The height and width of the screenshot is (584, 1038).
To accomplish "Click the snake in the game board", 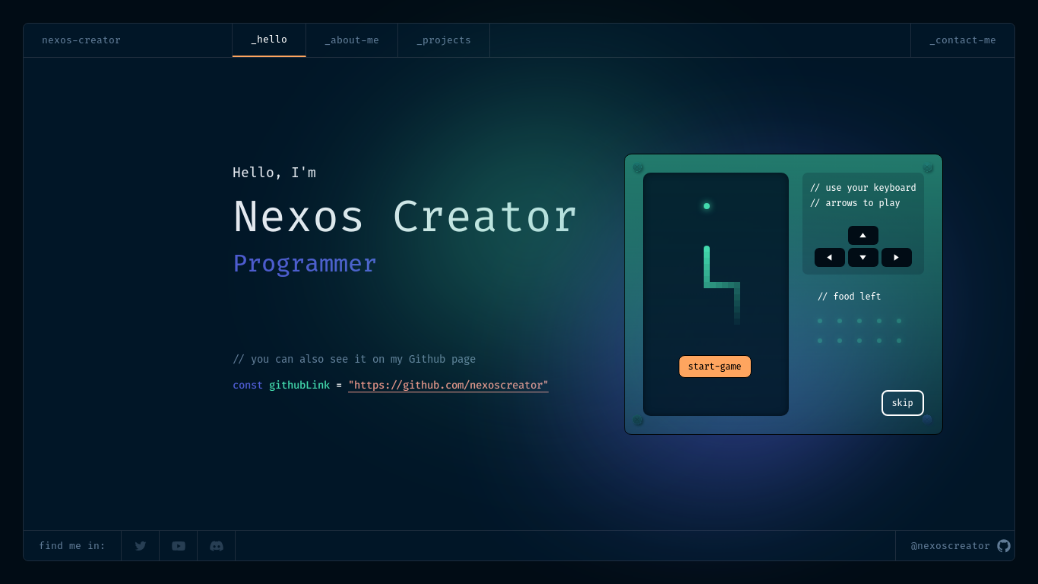I will (x=721, y=285).
